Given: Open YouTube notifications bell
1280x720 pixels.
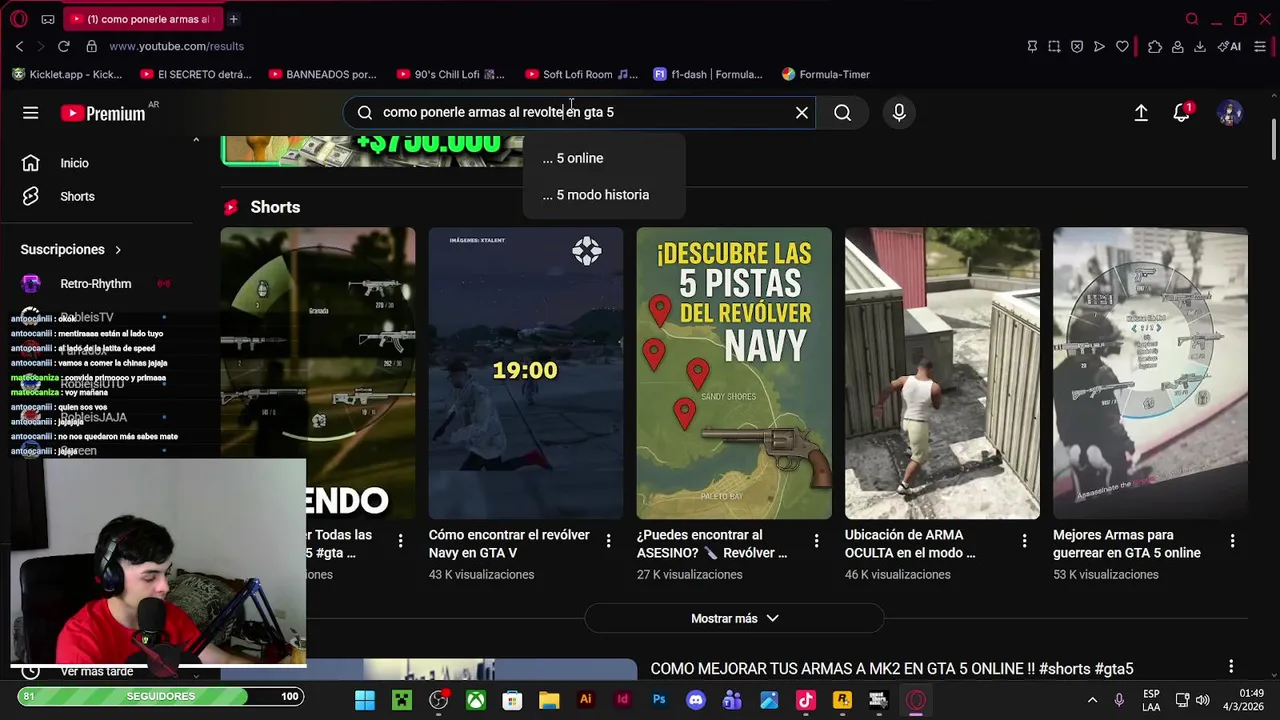Looking at the screenshot, I should 1182,113.
